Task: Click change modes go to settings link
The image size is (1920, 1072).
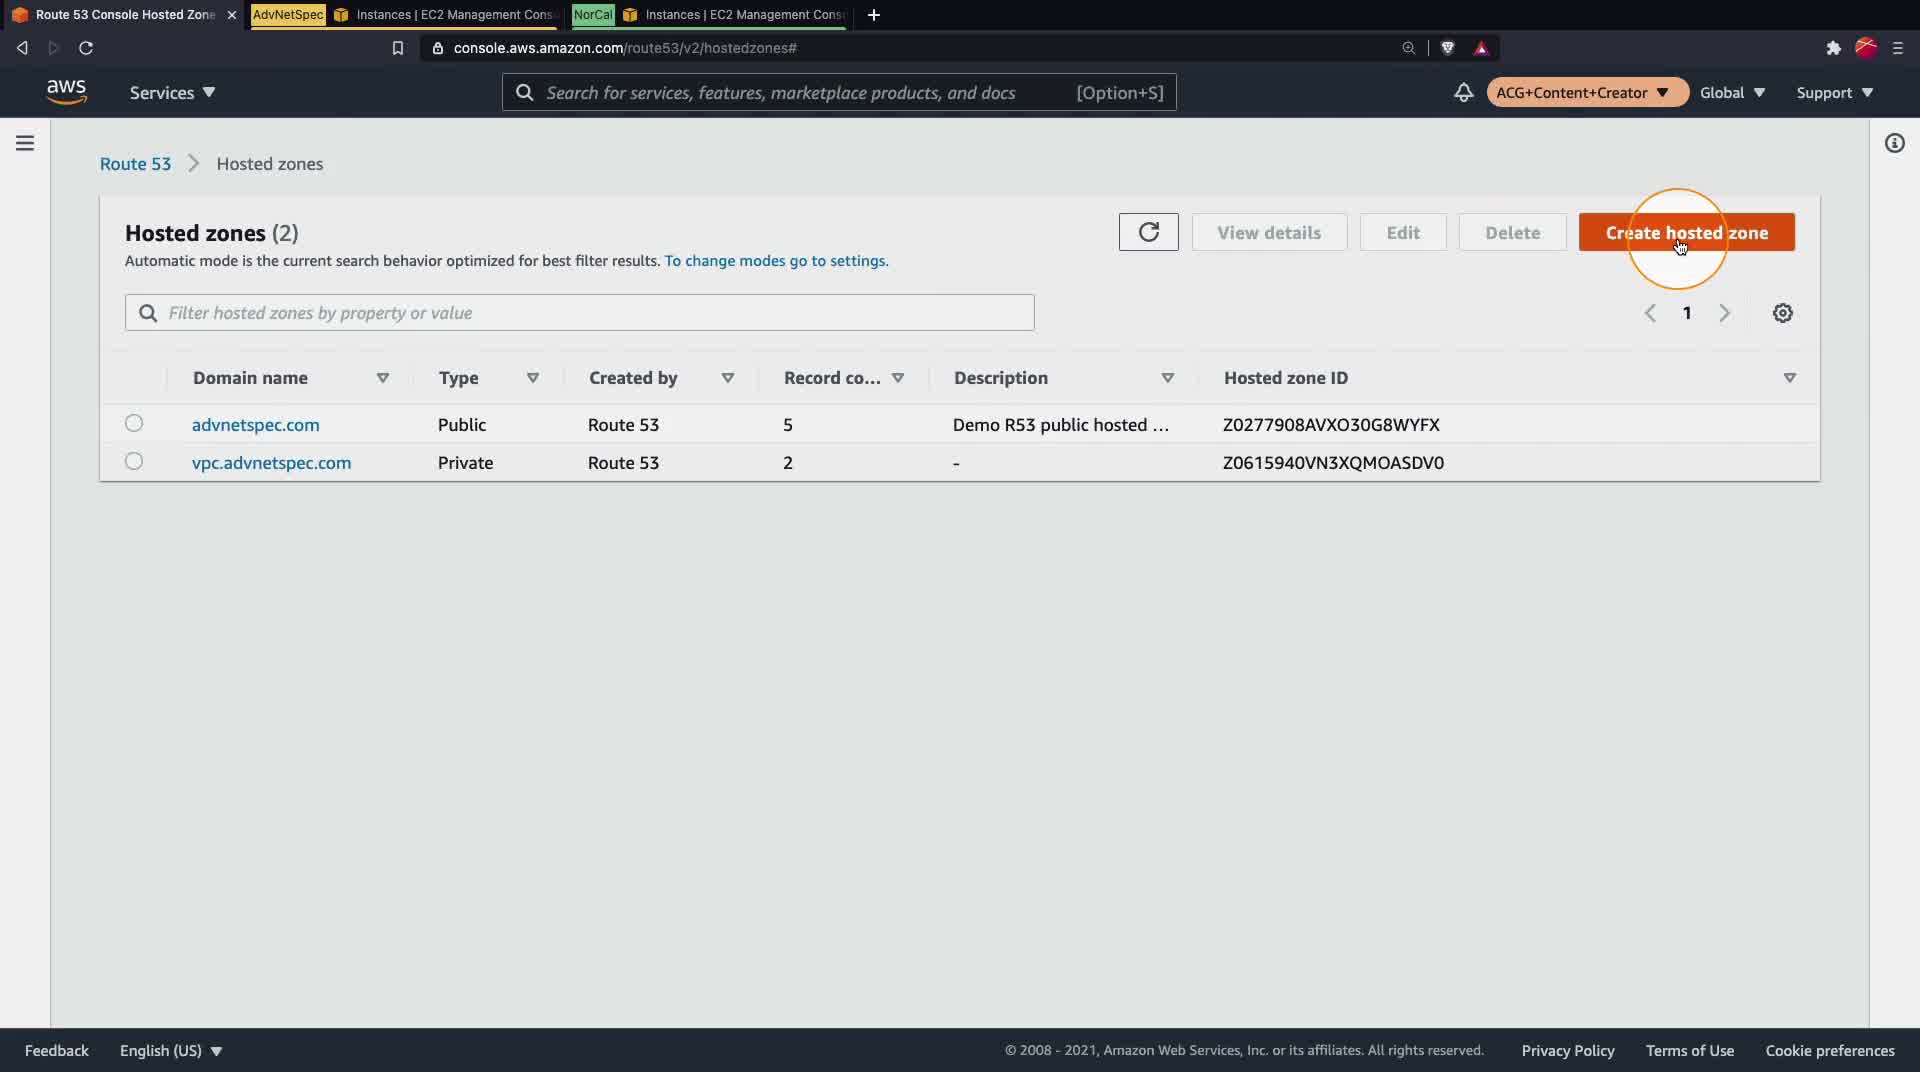Action: coord(776,260)
